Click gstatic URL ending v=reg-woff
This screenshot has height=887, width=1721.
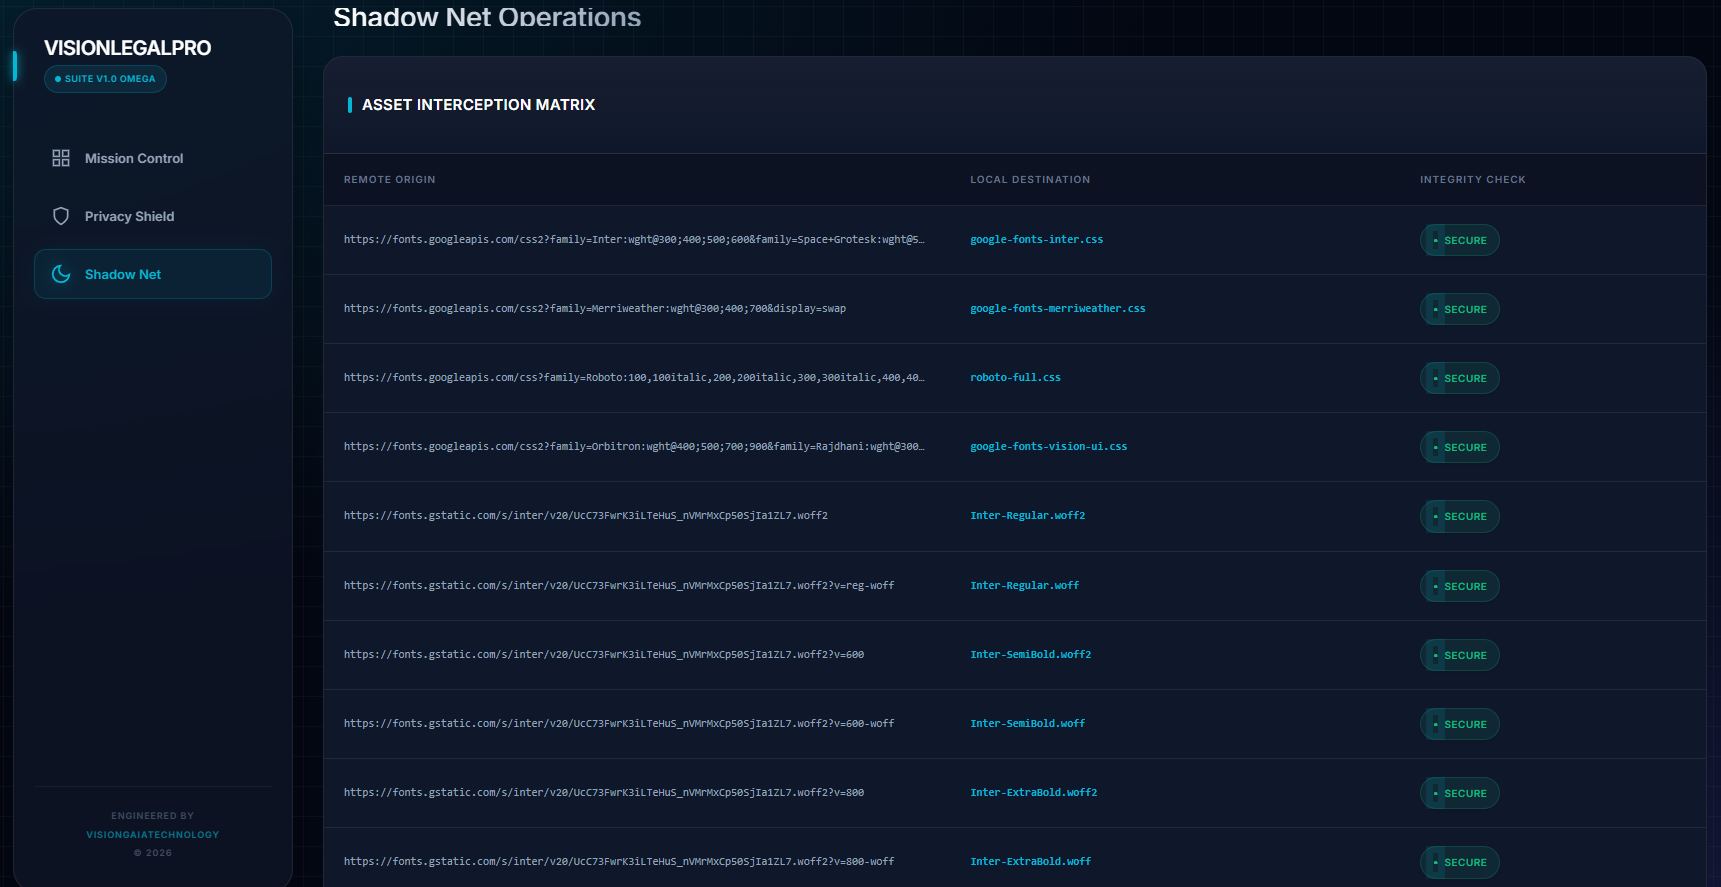tap(619, 586)
